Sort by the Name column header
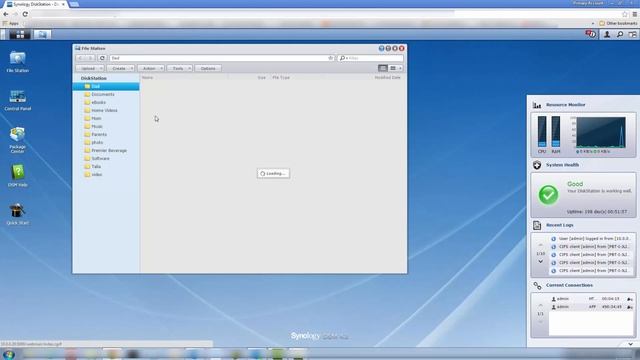640x360 pixels. 147,78
